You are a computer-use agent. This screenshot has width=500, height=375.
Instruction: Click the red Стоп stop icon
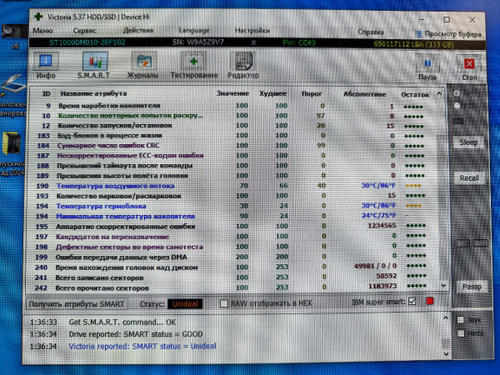(x=469, y=68)
